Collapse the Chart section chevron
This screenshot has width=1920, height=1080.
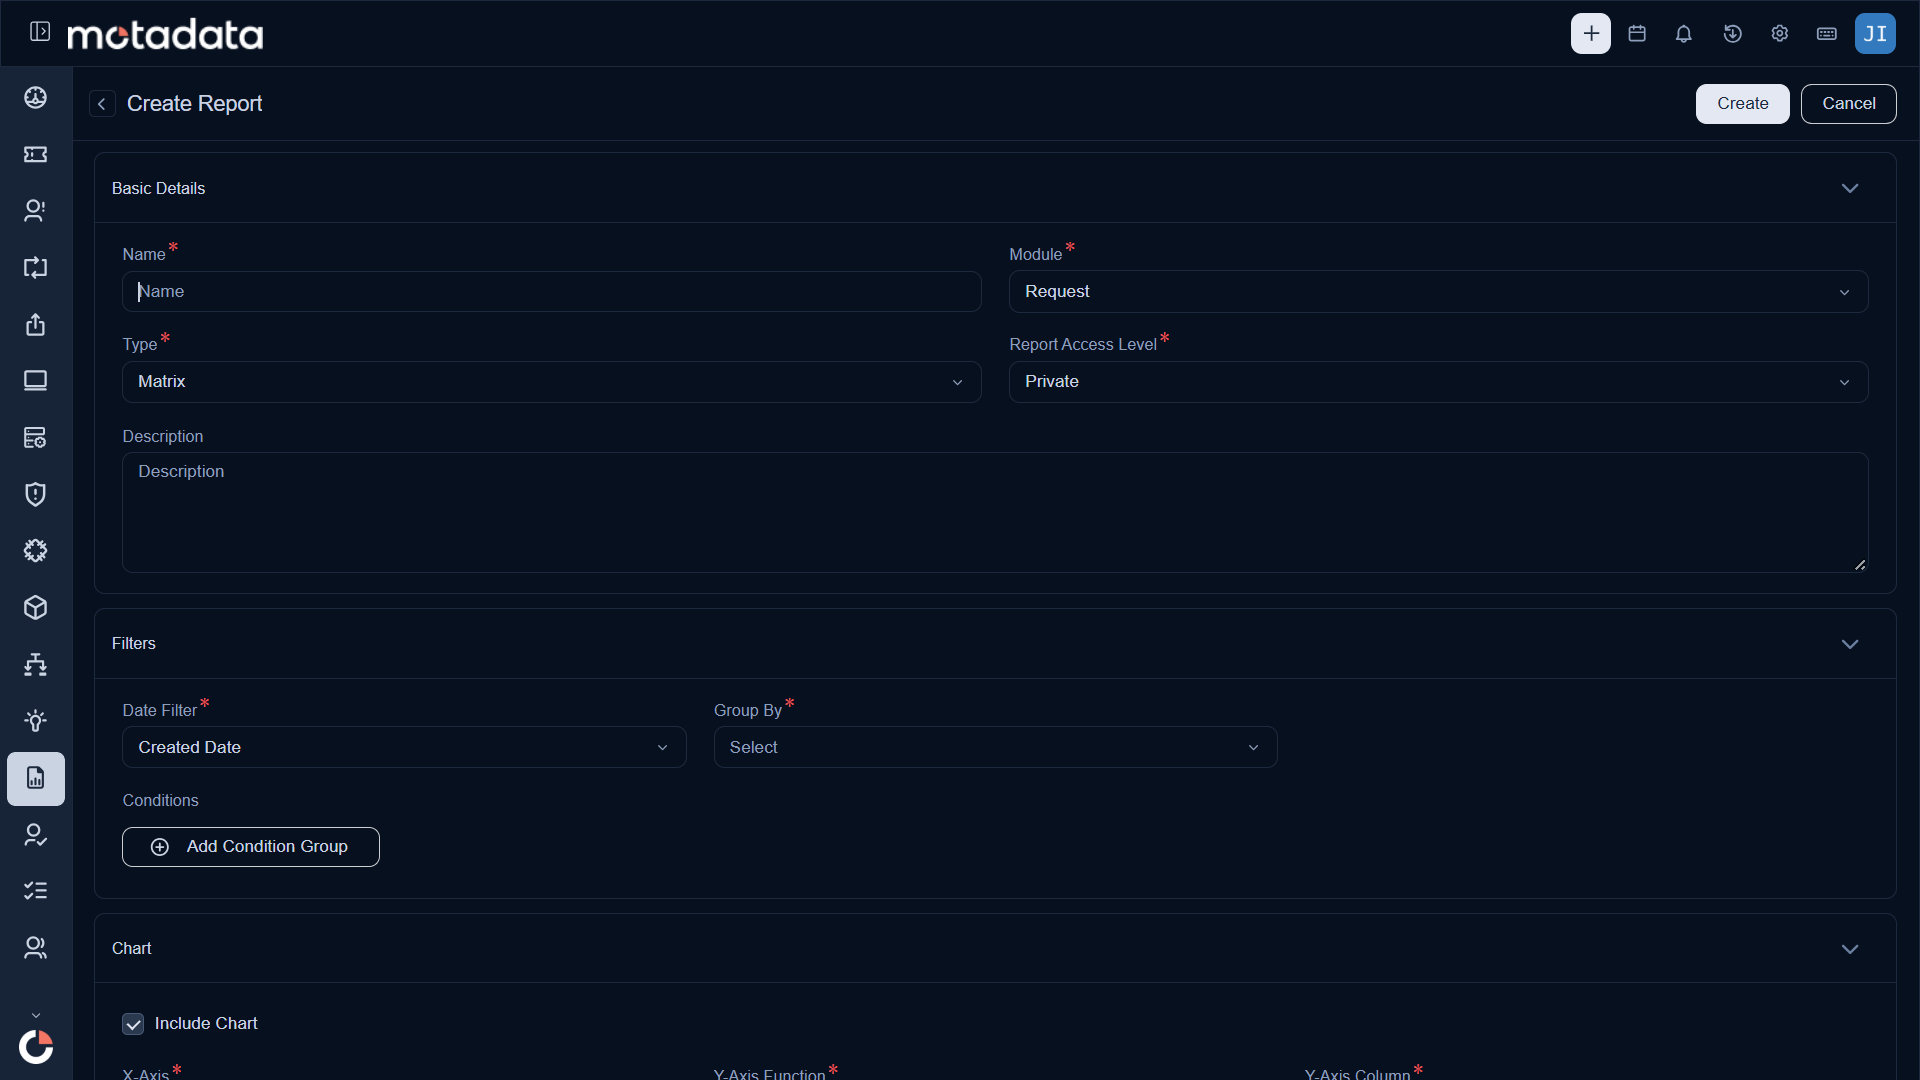[1850, 949]
